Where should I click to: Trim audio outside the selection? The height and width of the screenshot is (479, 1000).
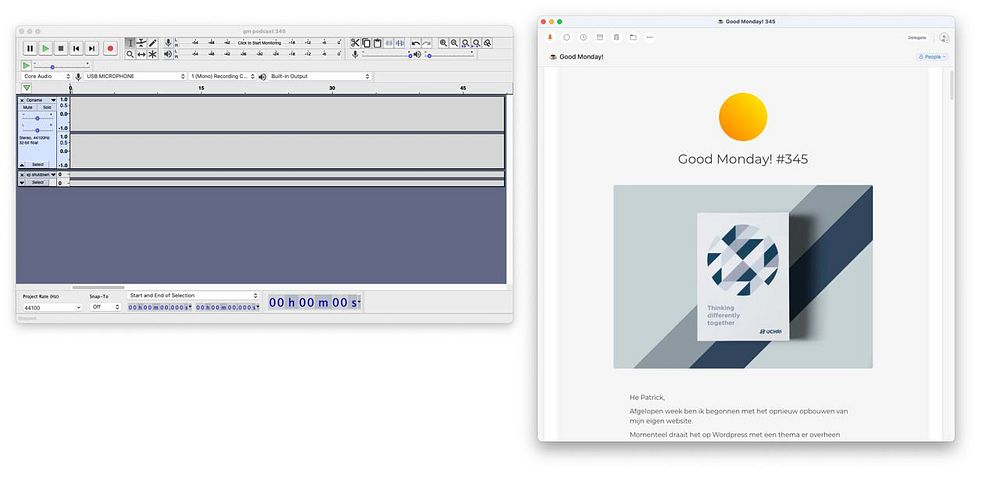pyautogui.click(x=389, y=43)
